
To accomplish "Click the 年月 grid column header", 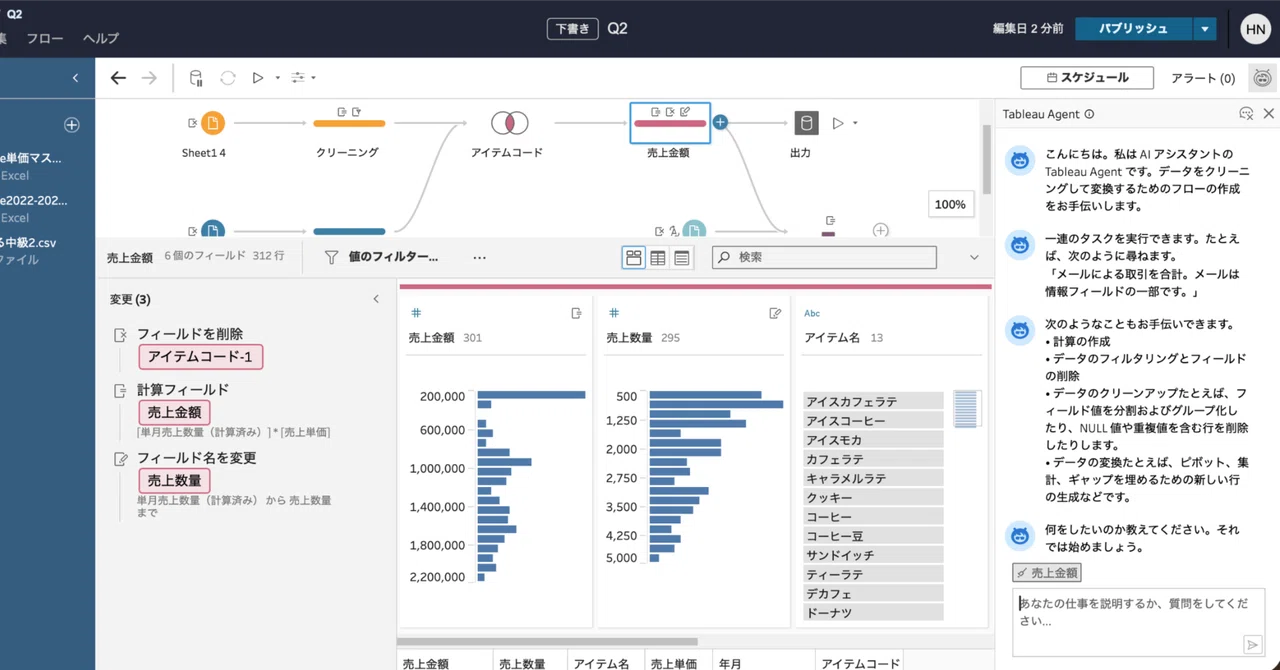I will 730,663.
